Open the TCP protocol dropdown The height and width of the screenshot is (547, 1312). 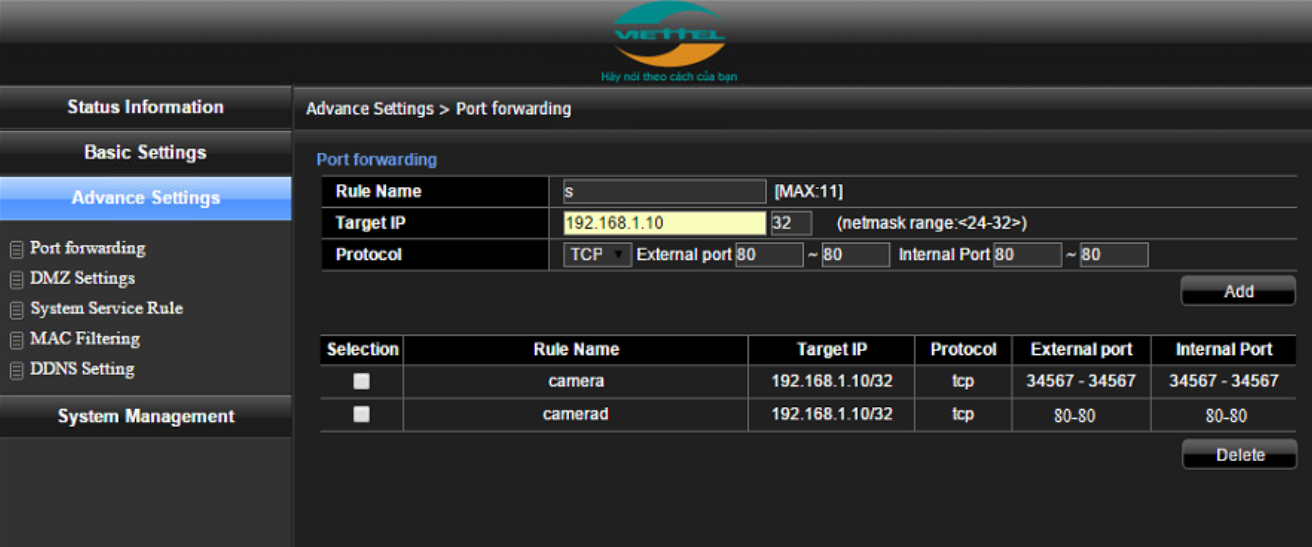point(597,255)
